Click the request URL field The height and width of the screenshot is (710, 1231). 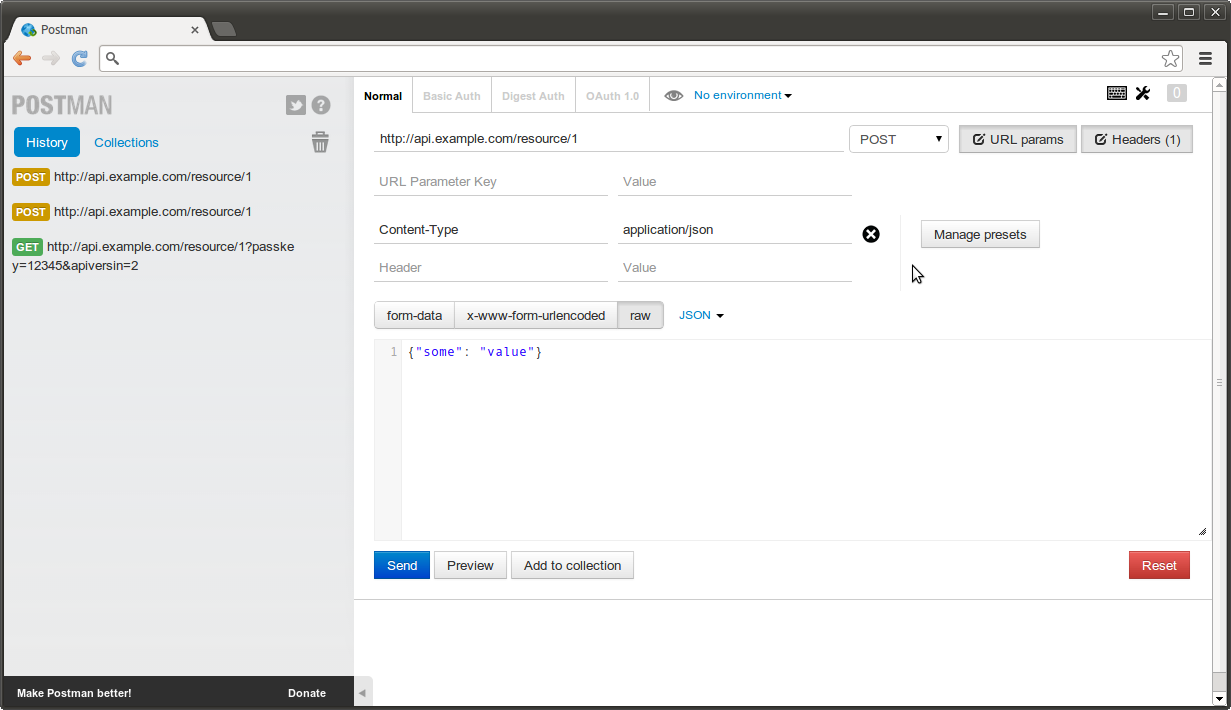coord(609,139)
